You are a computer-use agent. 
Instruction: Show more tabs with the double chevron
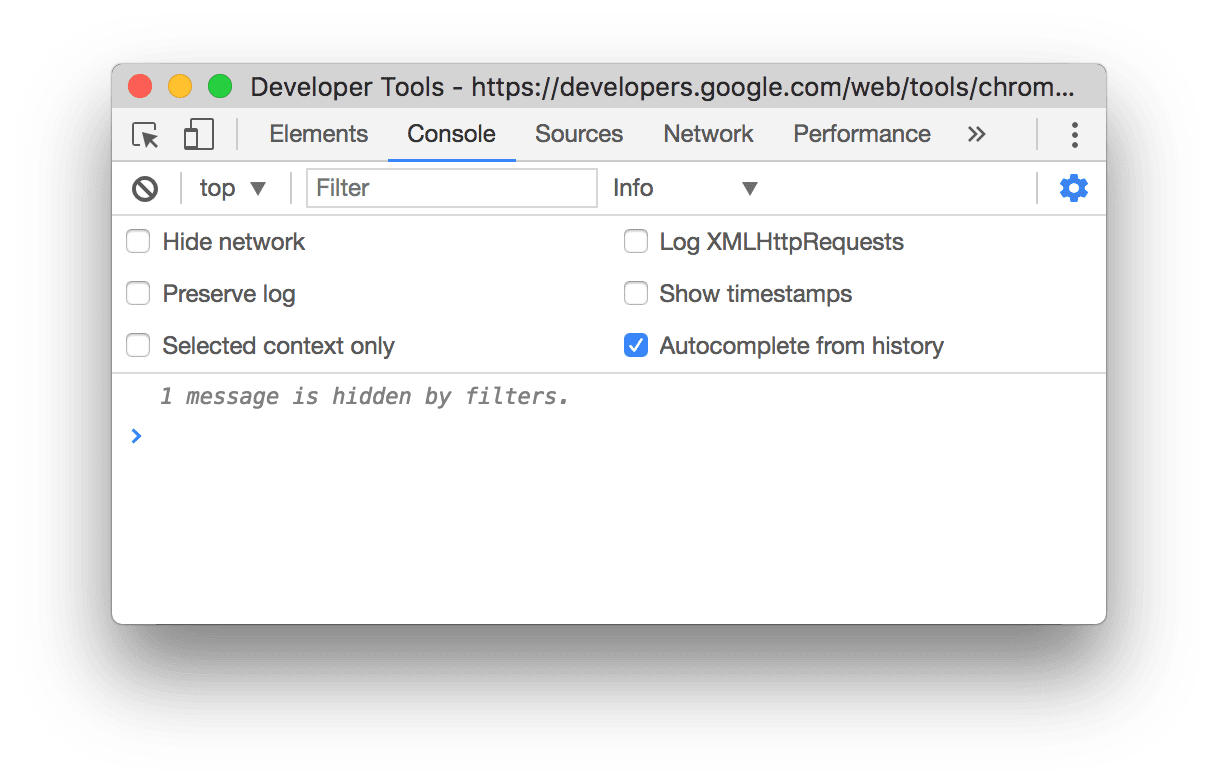pyautogui.click(x=976, y=135)
